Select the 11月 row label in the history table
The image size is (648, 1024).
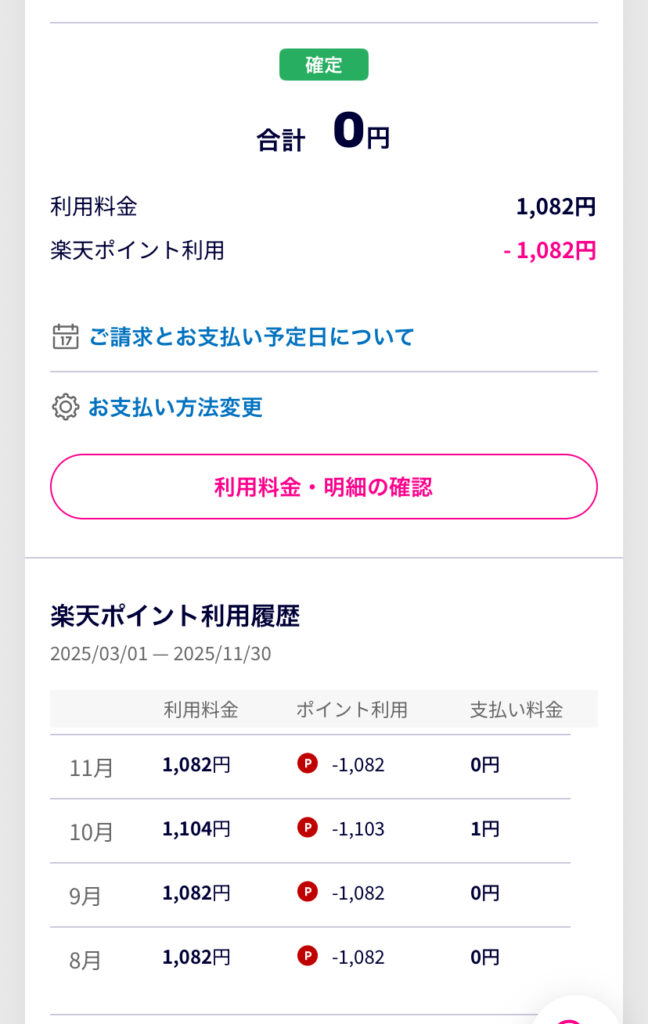coord(91,768)
